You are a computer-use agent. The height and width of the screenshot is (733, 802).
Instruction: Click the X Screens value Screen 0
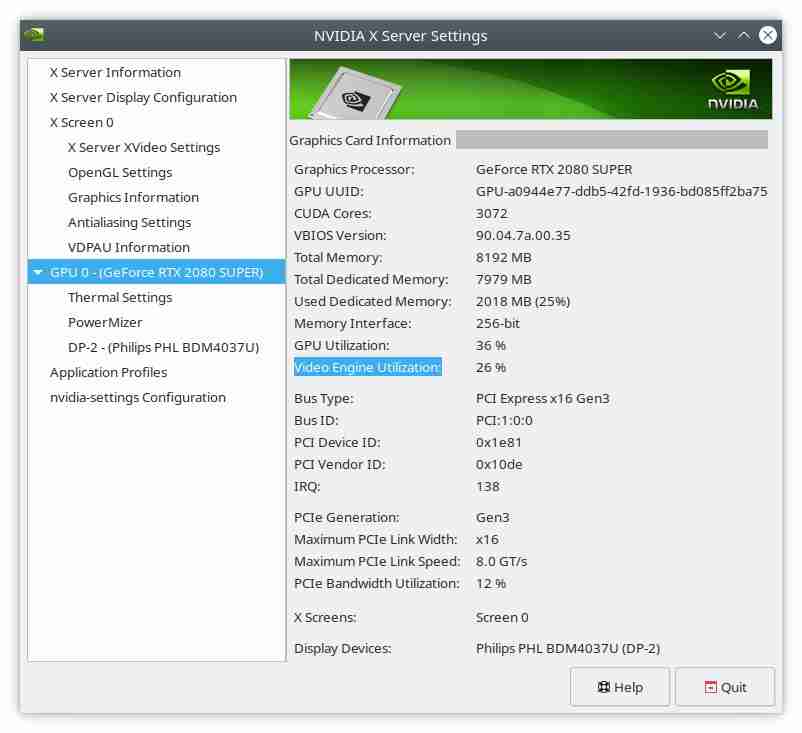pos(502,618)
